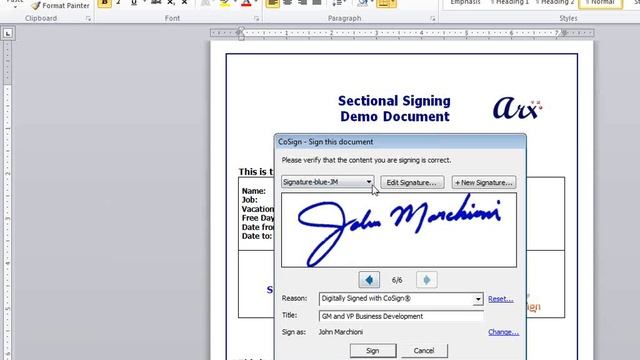Justify the paragraph text

coord(317,3)
